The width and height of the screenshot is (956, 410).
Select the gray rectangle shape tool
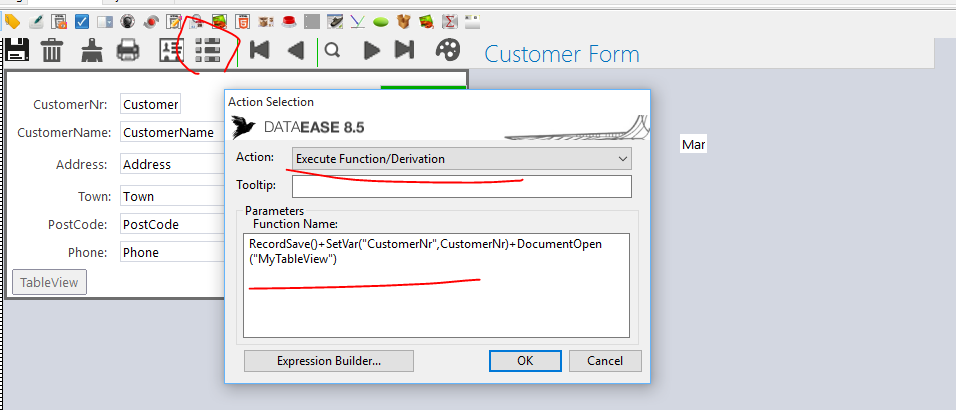[312, 23]
